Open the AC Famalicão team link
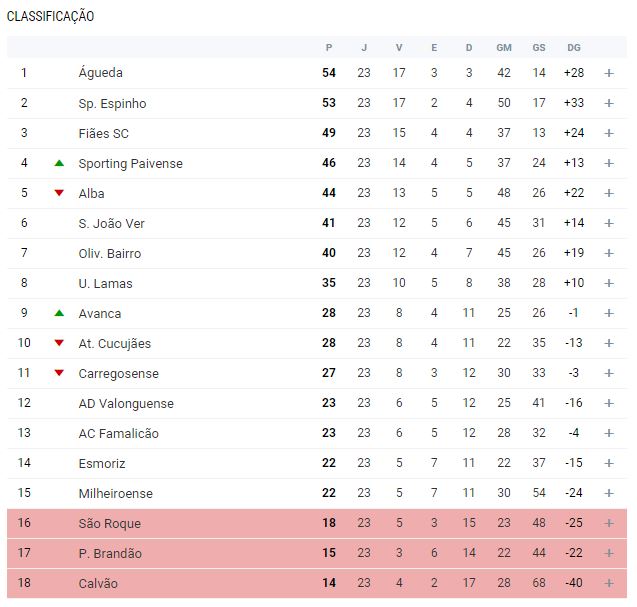The width and height of the screenshot is (637, 607). coord(118,433)
